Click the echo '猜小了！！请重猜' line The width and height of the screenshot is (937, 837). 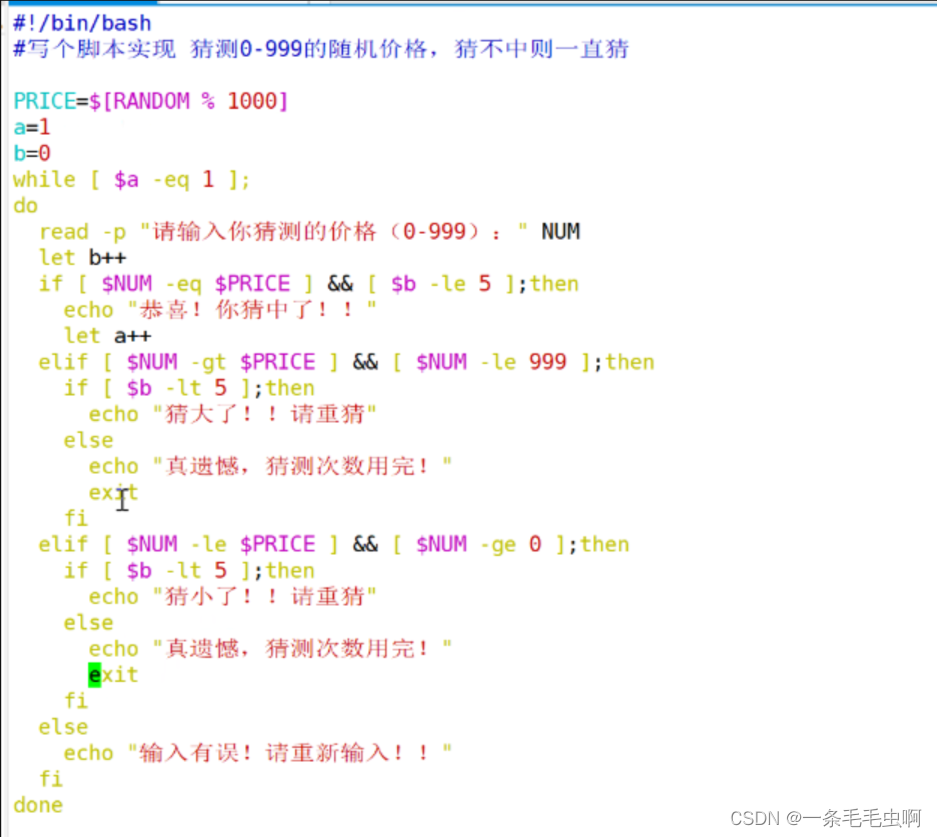(x=232, y=596)
